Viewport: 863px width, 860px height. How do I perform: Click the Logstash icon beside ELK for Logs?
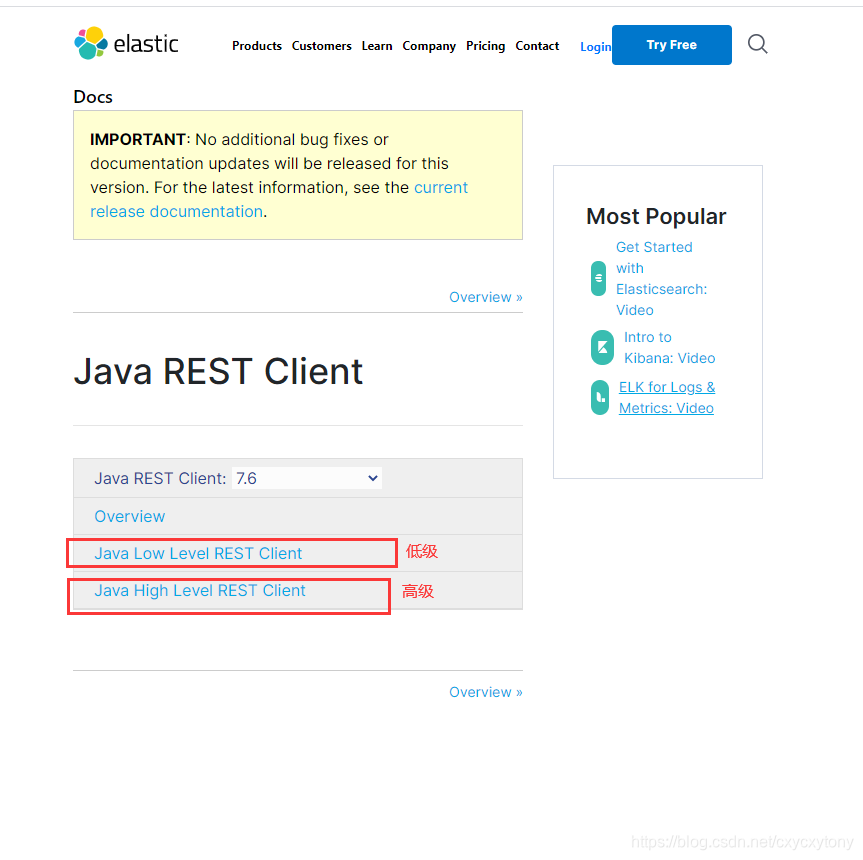point(600,397)
